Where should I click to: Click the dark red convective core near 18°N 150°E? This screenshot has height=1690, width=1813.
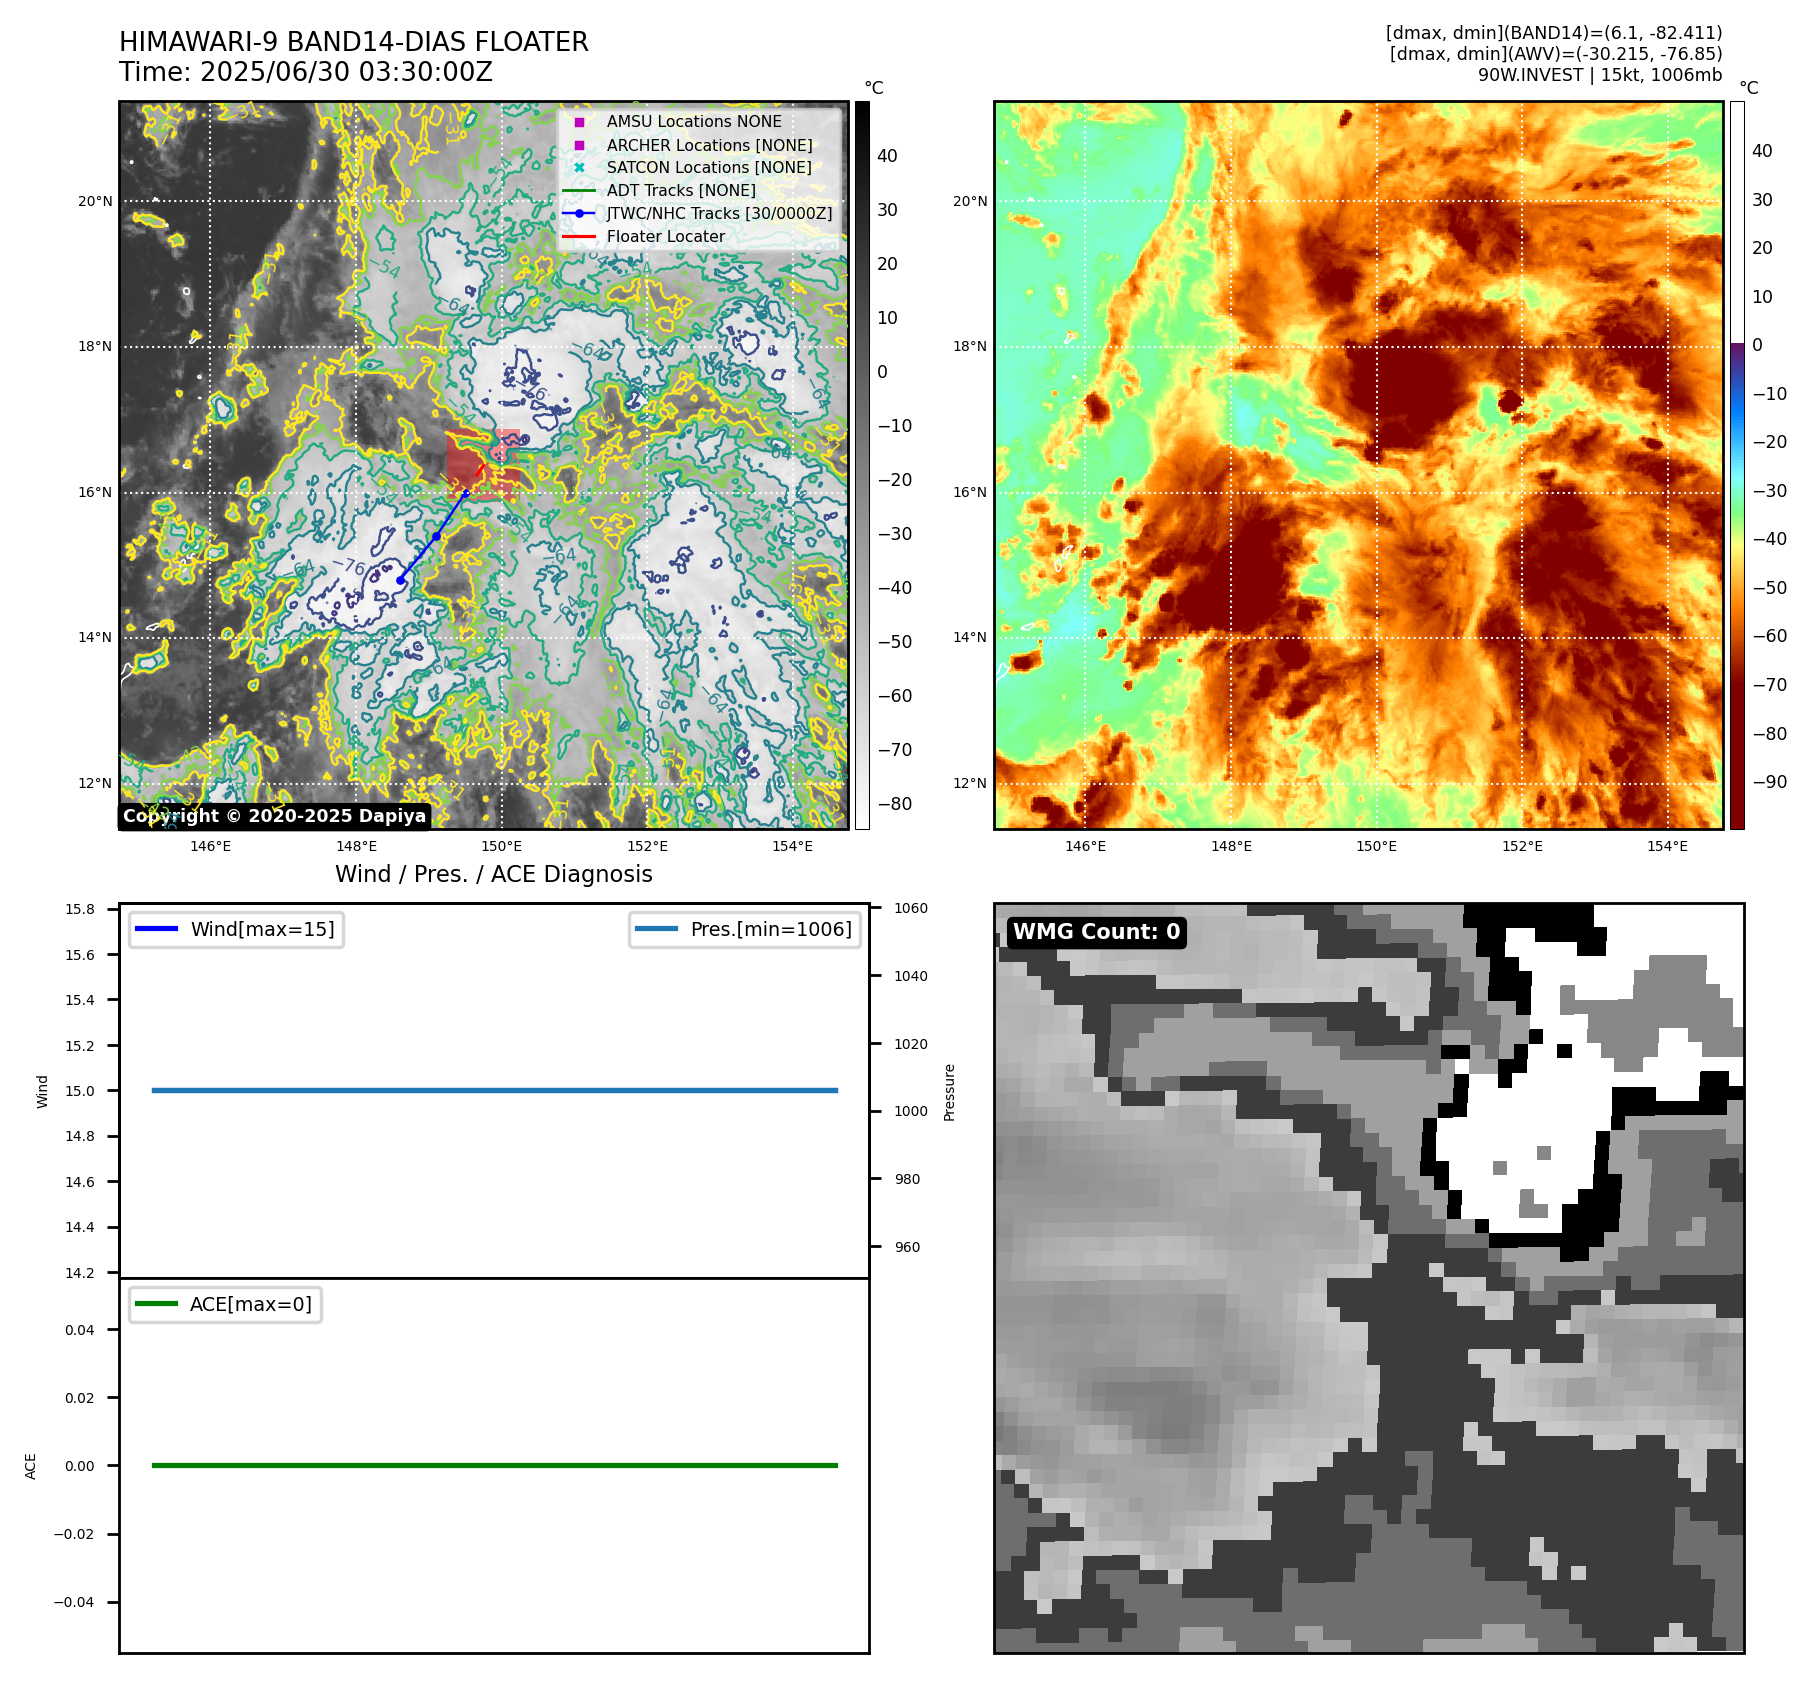pos(1405,385)
